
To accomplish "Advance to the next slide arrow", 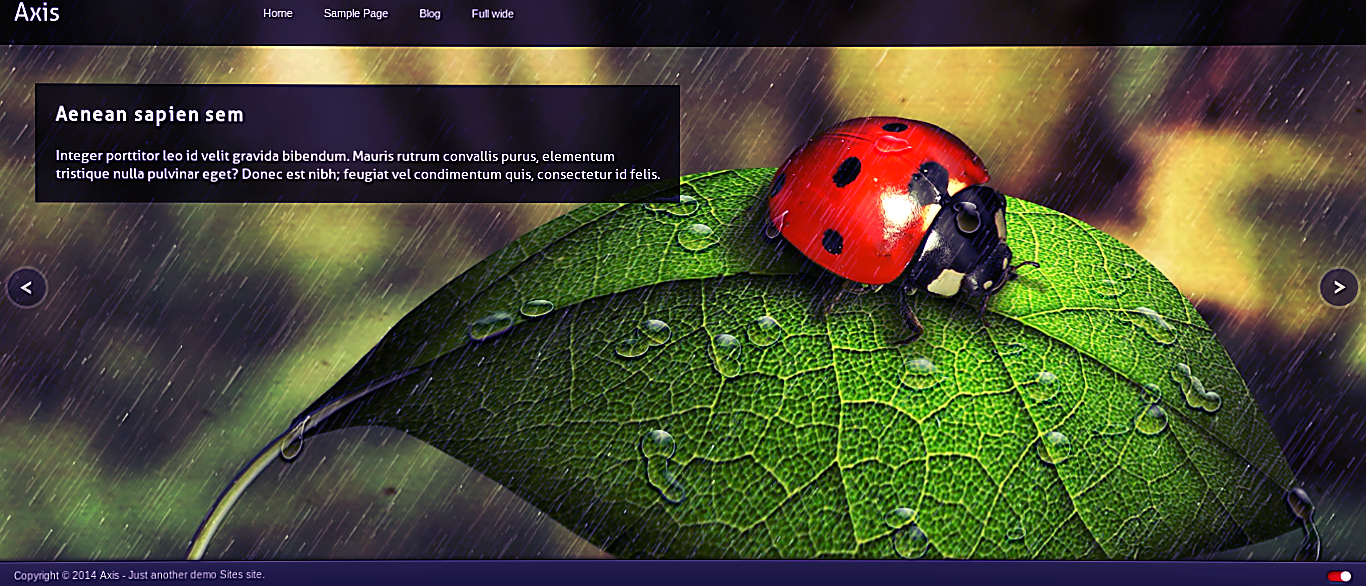I will click(x=1339, y=288).
